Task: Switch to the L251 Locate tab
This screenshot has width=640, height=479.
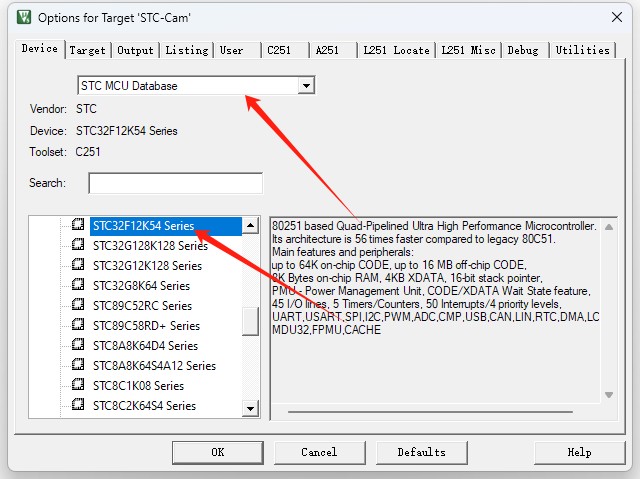Action: click(x=396, y=50)
